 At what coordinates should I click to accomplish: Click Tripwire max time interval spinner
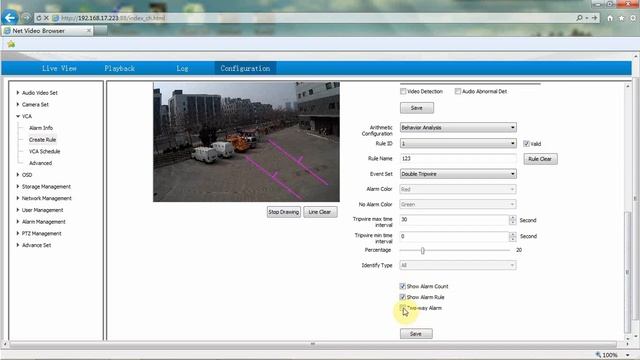(513, 220)
